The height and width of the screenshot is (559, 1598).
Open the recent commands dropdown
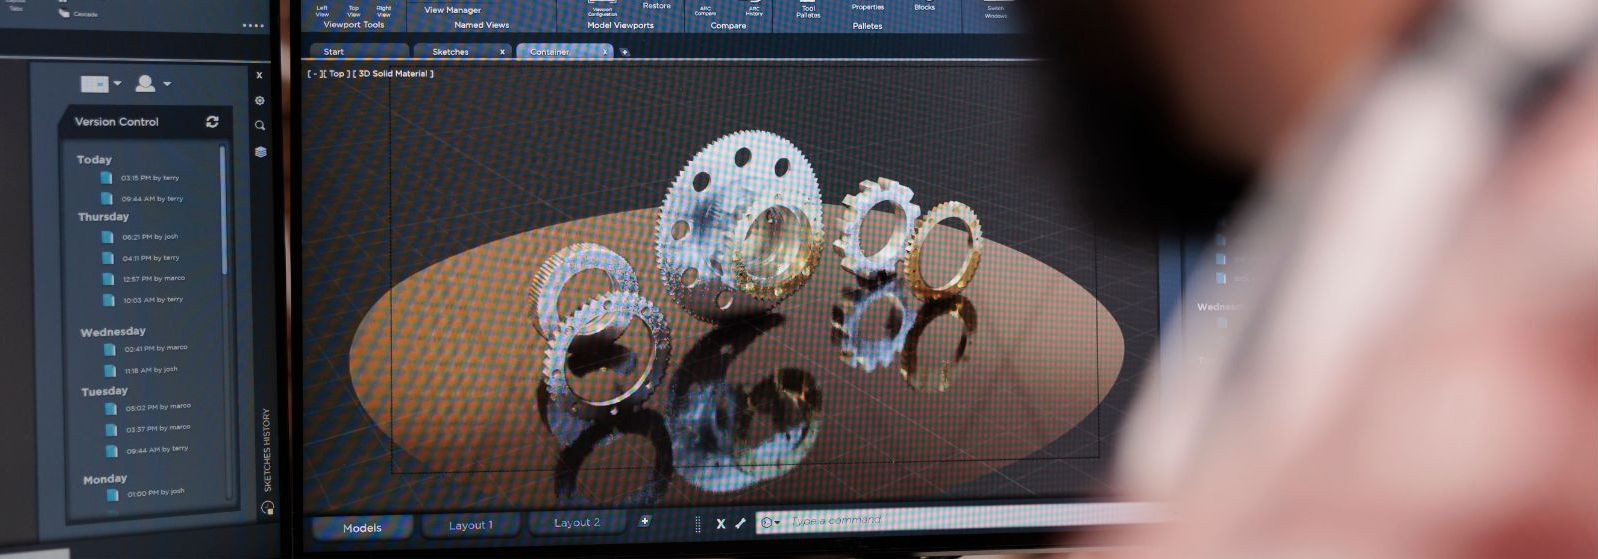(x=771, y=522)
